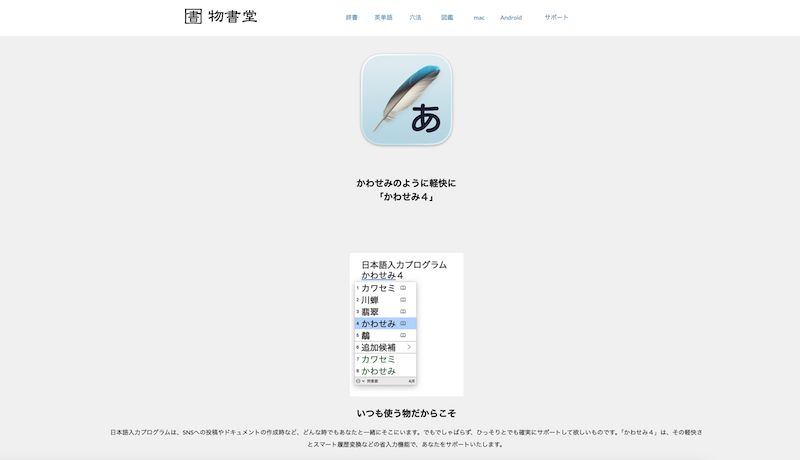Click the heading かわせみのように軽快に
This screenshot has width=800, height=460.
click(406, 183)
